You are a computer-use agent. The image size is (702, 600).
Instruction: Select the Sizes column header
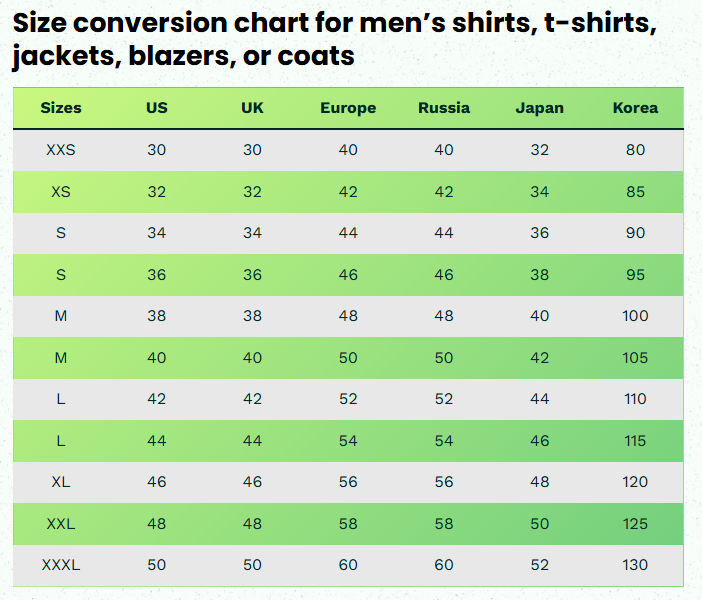[61, 108]
